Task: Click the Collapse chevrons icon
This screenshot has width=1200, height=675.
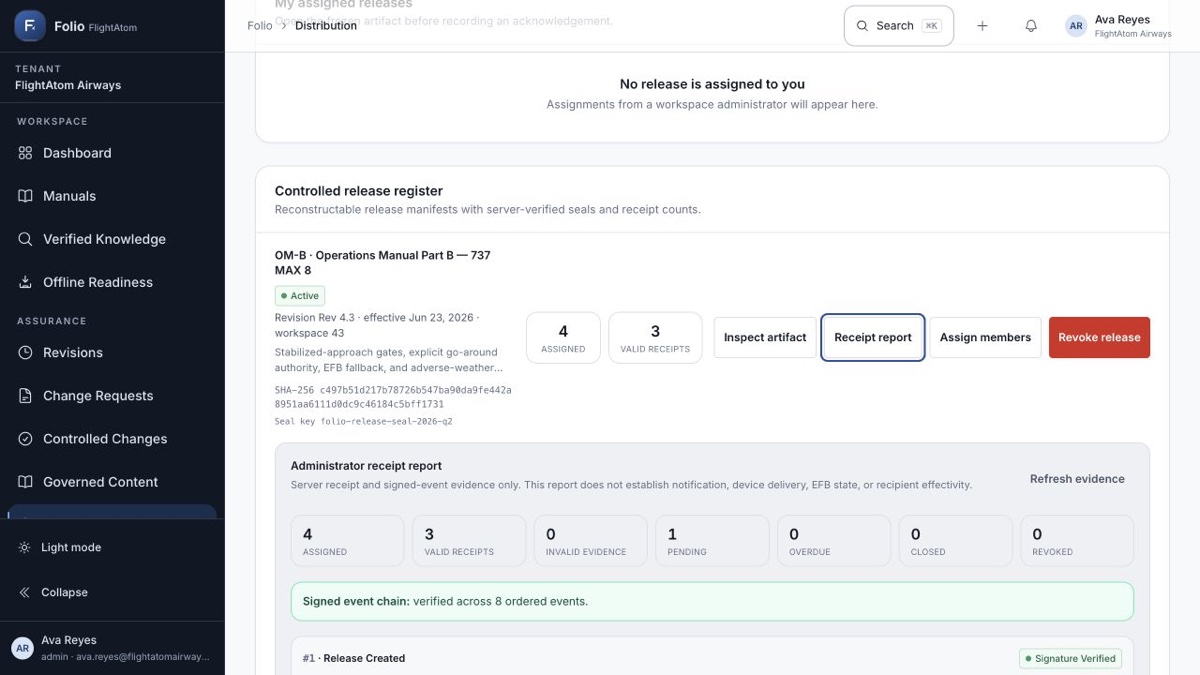Action: (x=24, y=592)
